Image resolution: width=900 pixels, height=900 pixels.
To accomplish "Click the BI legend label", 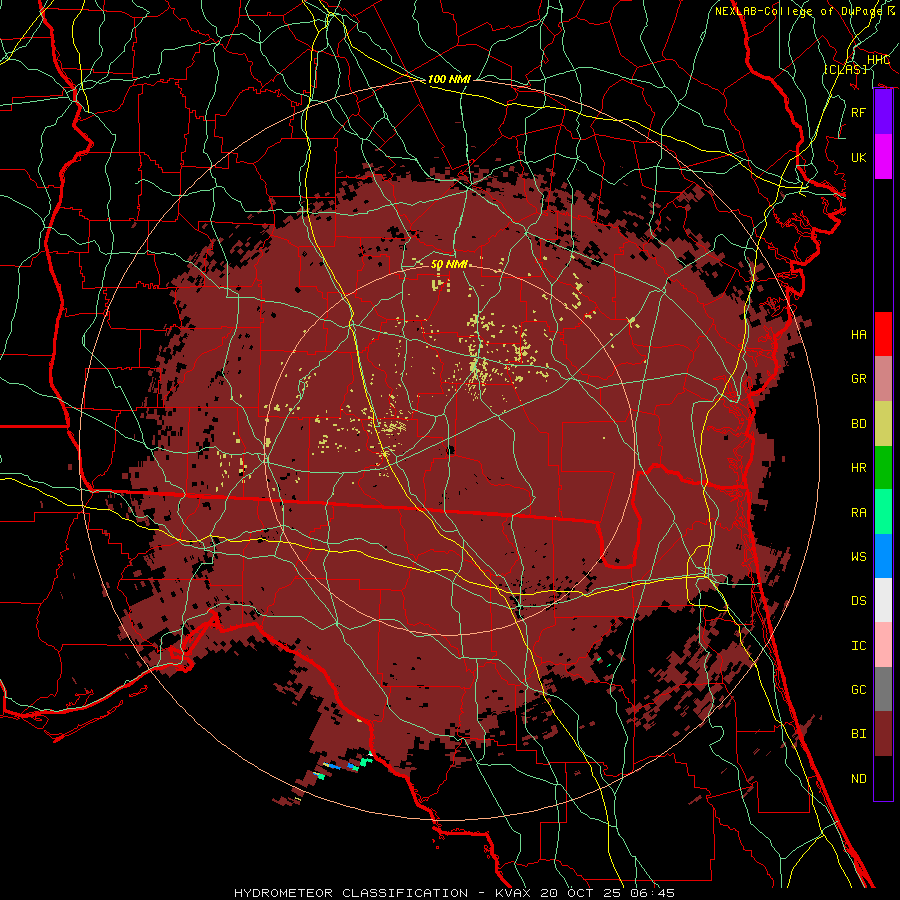I will (859, 734).
